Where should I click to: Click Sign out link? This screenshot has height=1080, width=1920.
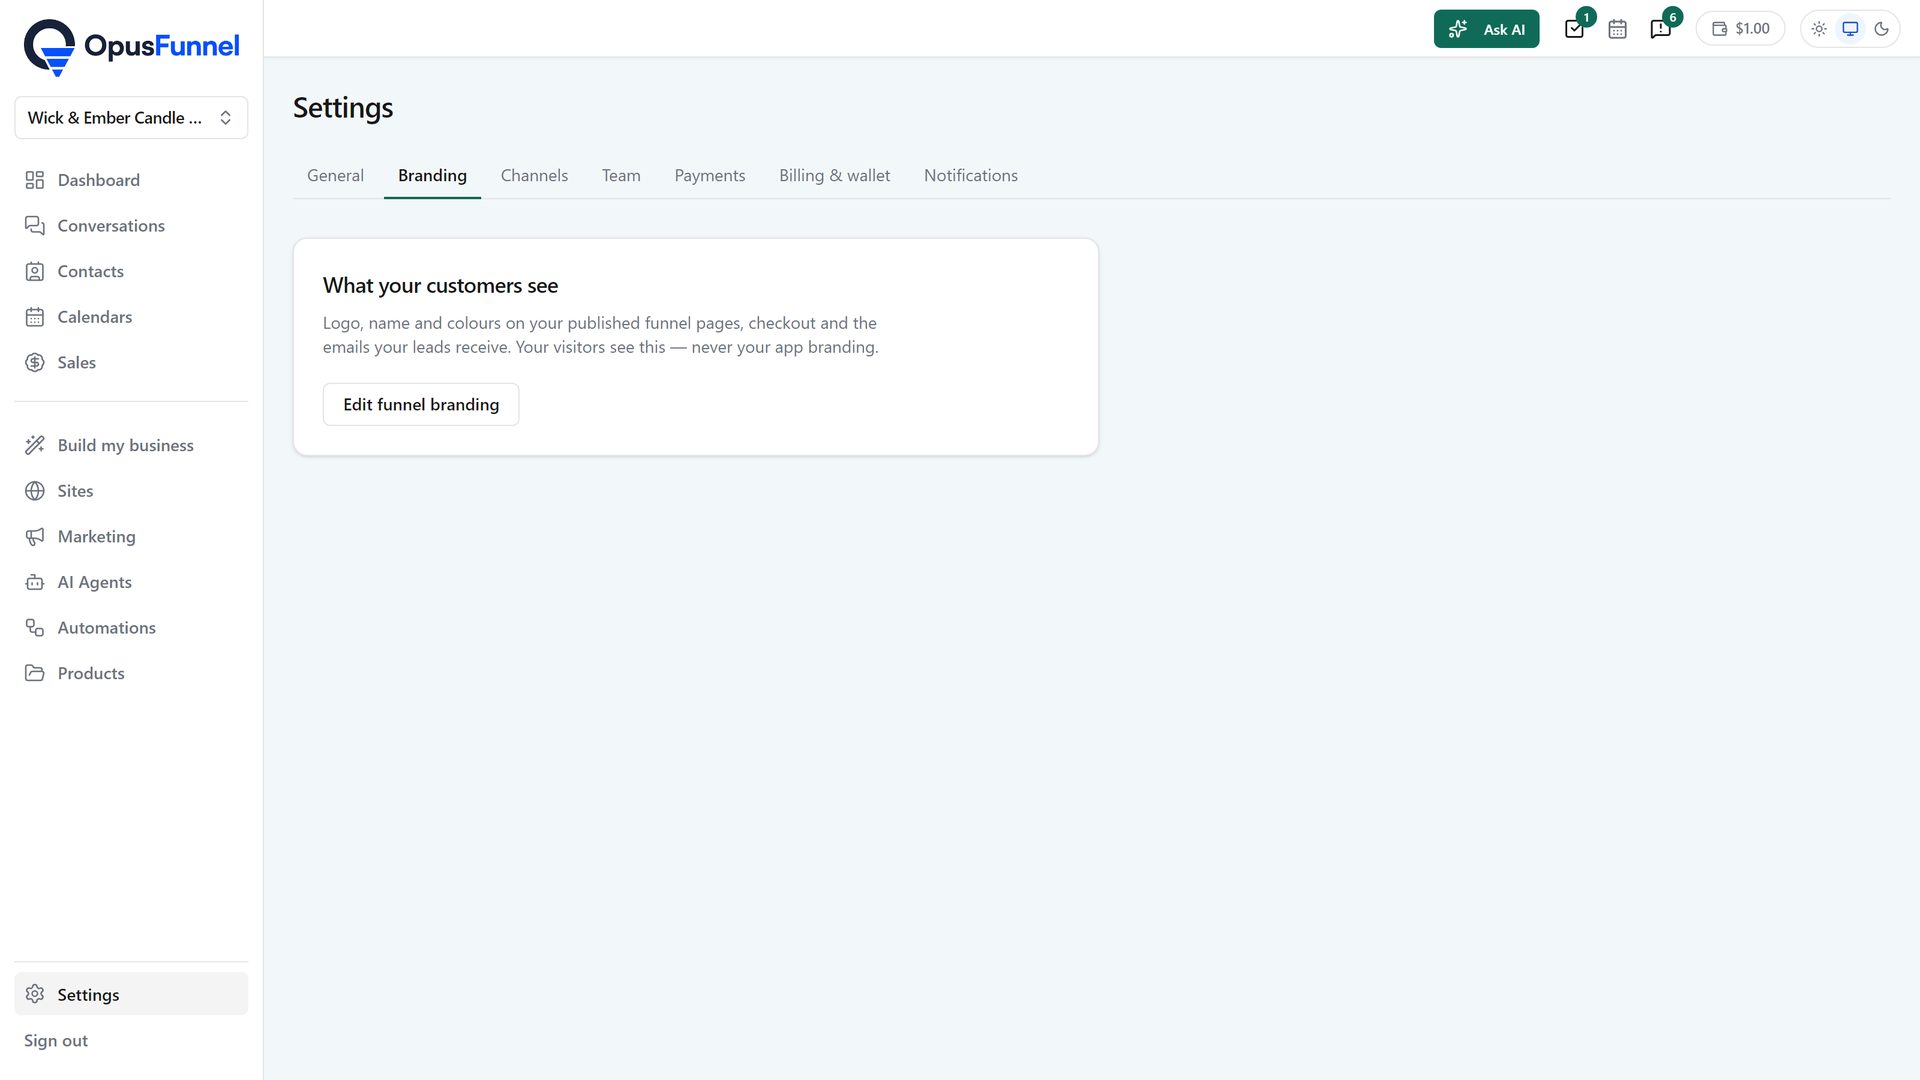pyautogui.click(x=56, y=1041)
